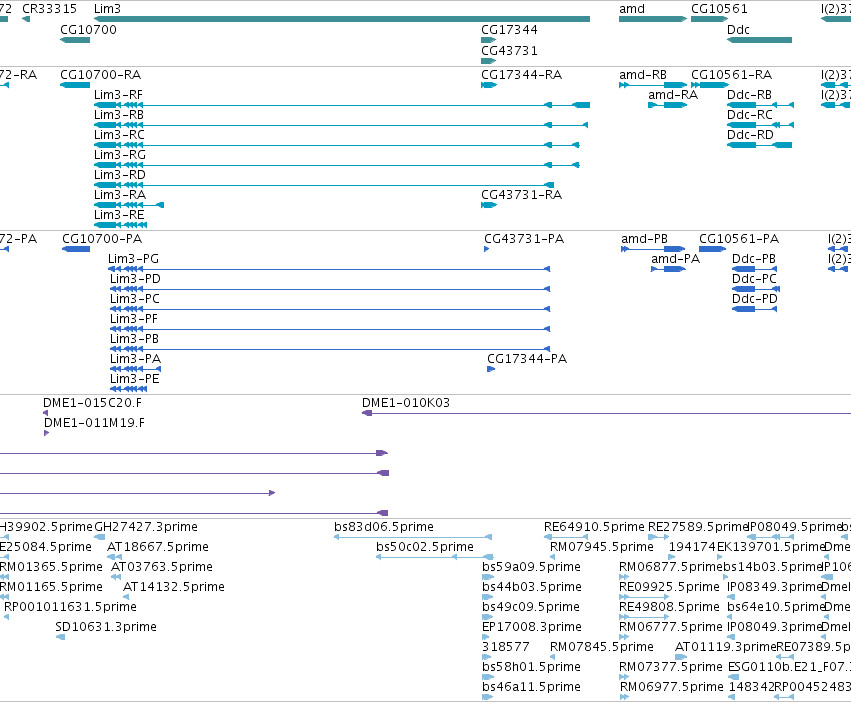Viewport: 851px width, 702px height.
Task: Select the Lim3-PC protein line
Action: [x=330, y=309]
